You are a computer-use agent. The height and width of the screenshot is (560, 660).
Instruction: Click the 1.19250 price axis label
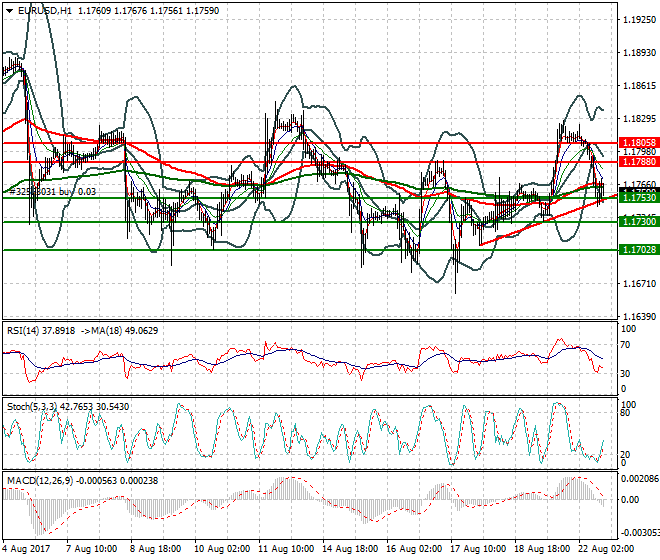(x=639, y=20)
